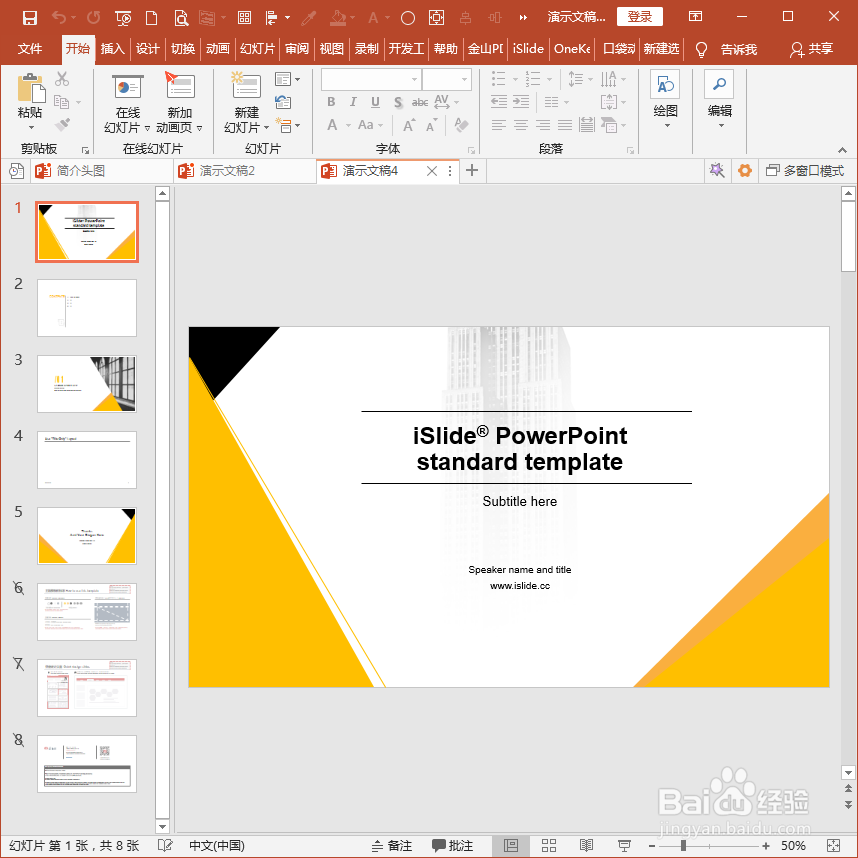Viewport: 858px width, 858px height.
Task: Click the multi-window mode (多窗口模式) button
Action: [x=804, y=171]
